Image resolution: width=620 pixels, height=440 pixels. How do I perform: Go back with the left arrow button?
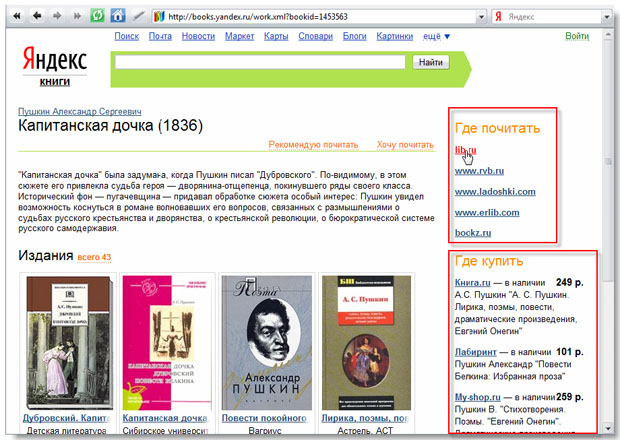(x=37, y=16)
